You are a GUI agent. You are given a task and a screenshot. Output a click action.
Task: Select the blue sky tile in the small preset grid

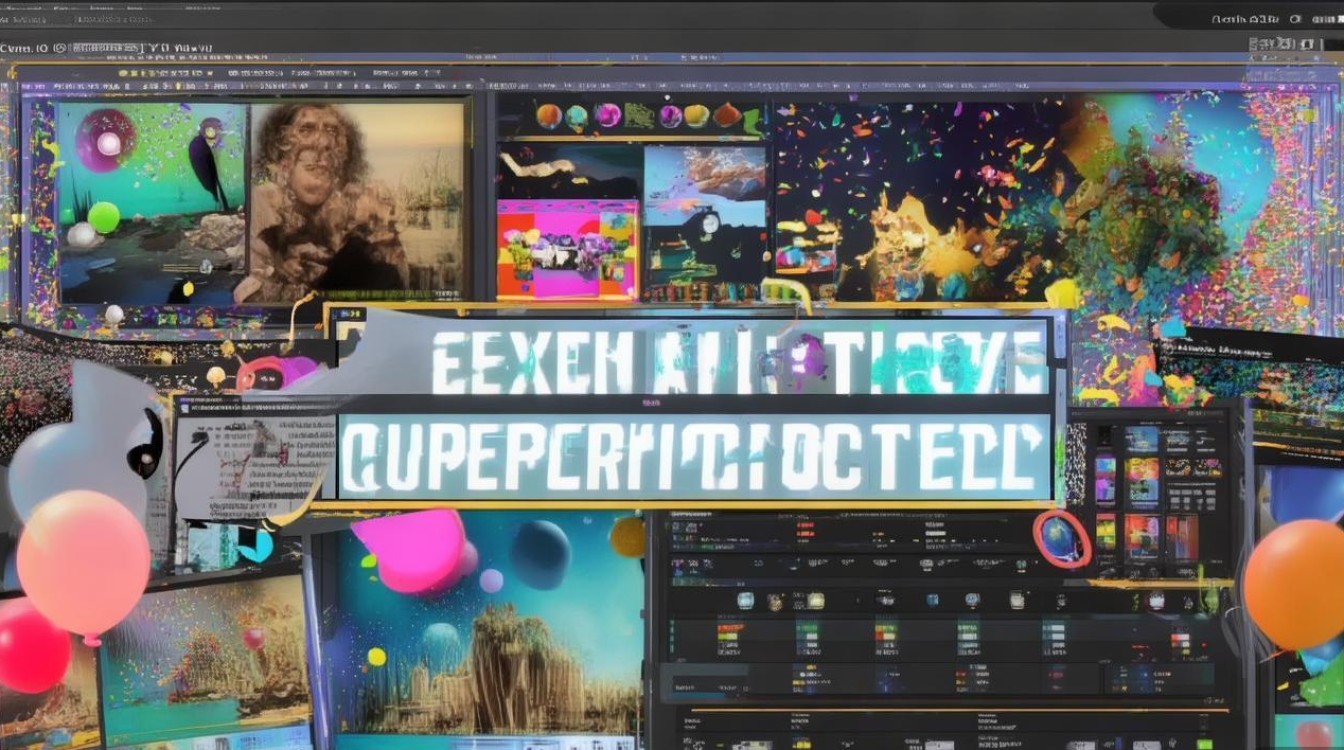click(x=1142, y=440)
